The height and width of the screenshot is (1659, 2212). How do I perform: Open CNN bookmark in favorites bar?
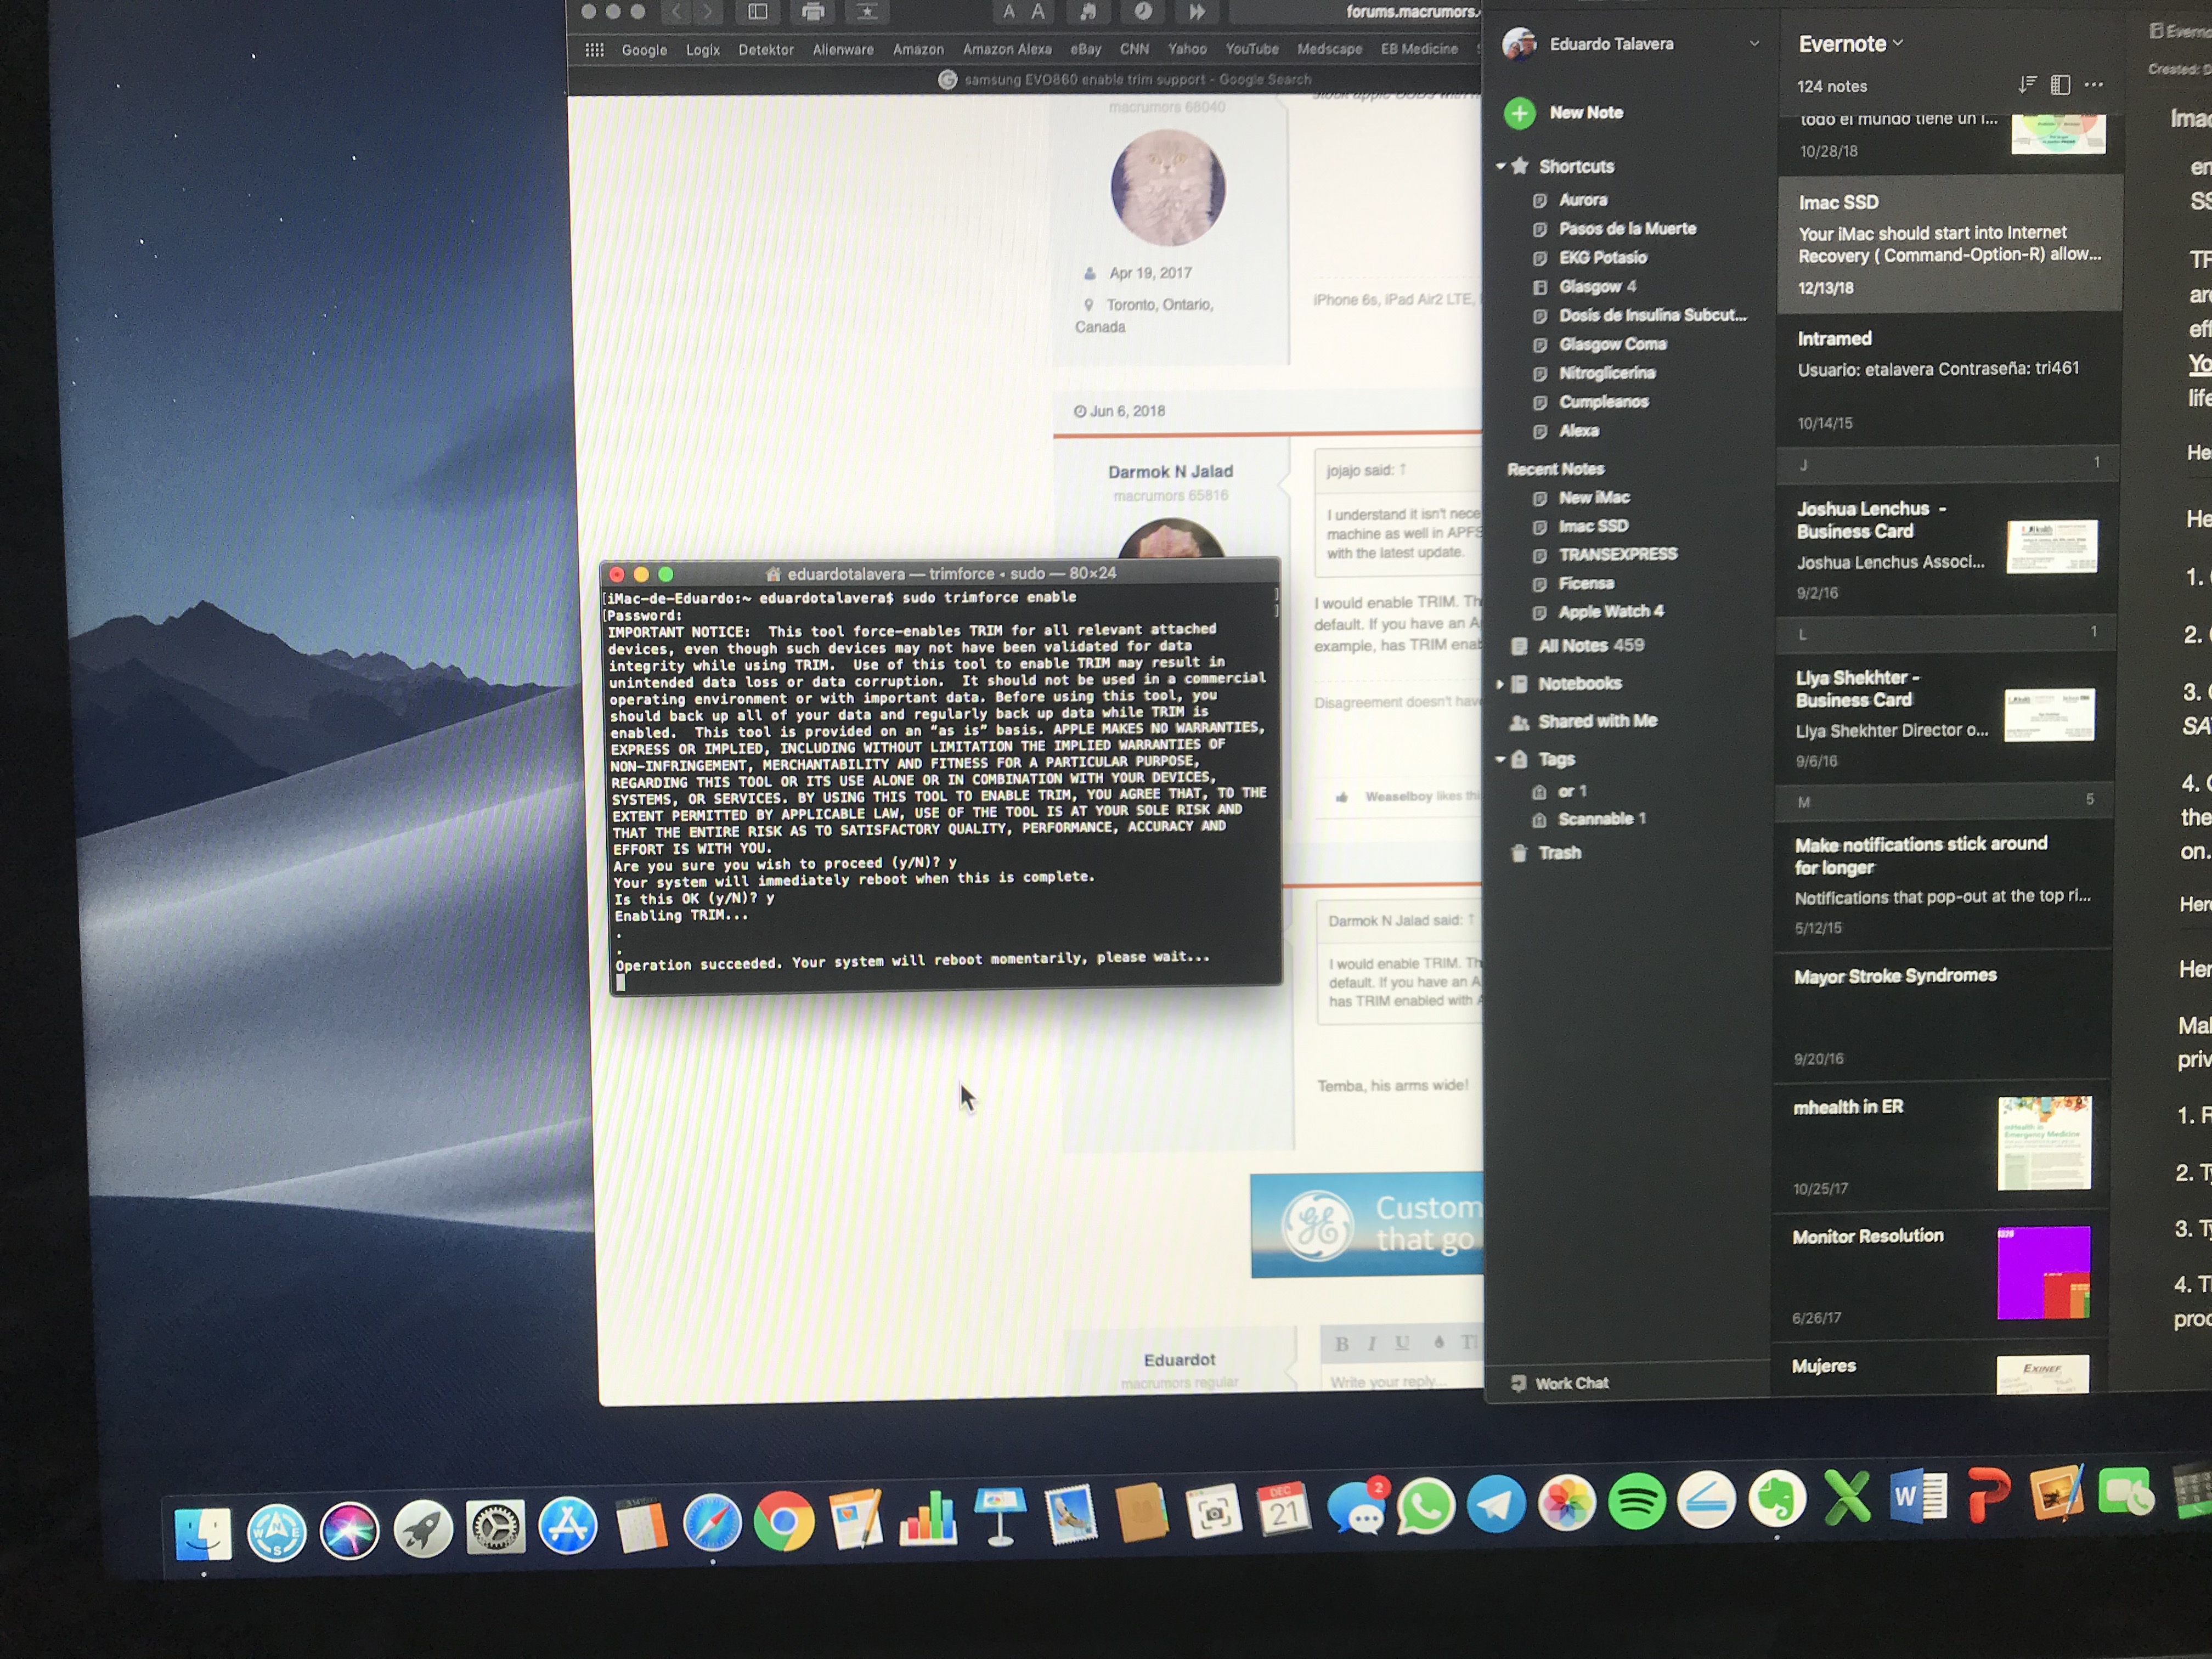tap(1134, 49)
